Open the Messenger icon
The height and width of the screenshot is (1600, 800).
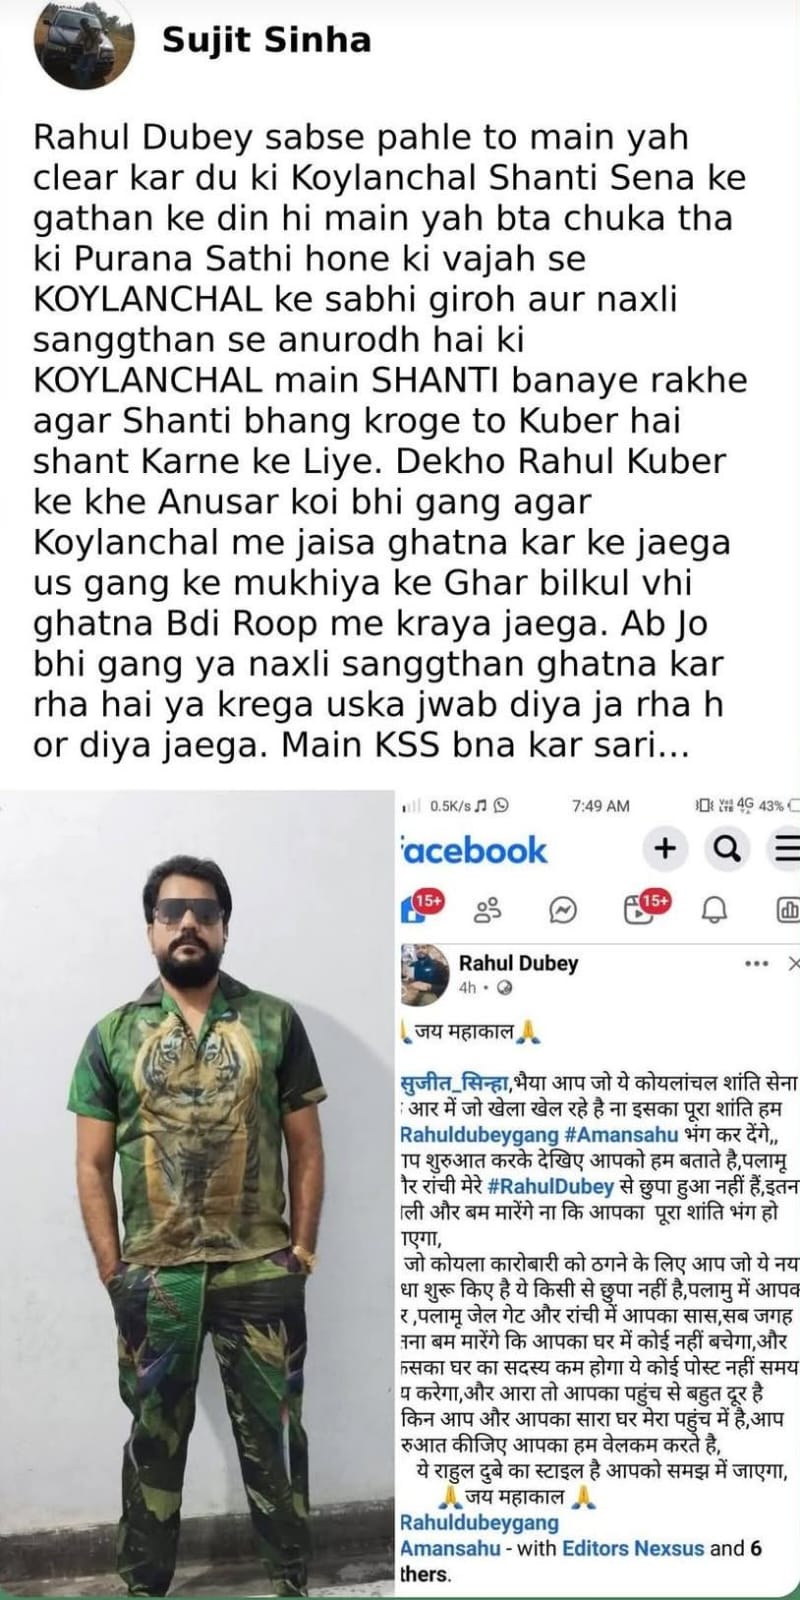[562, 910]
